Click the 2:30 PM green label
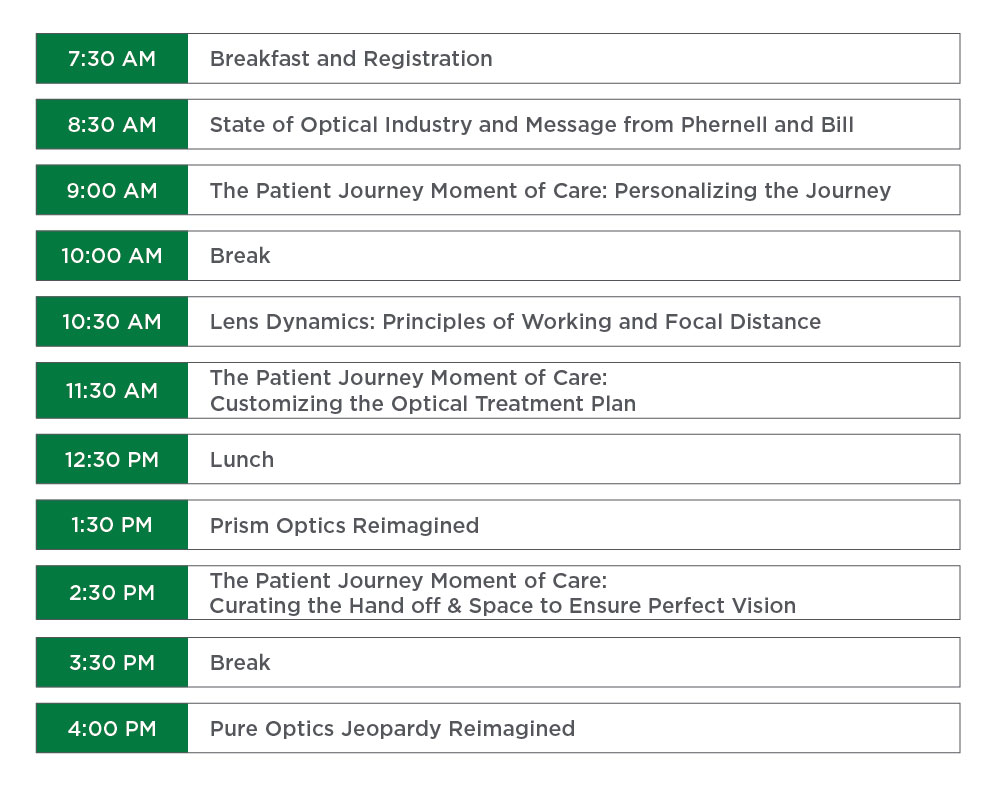 112,593
